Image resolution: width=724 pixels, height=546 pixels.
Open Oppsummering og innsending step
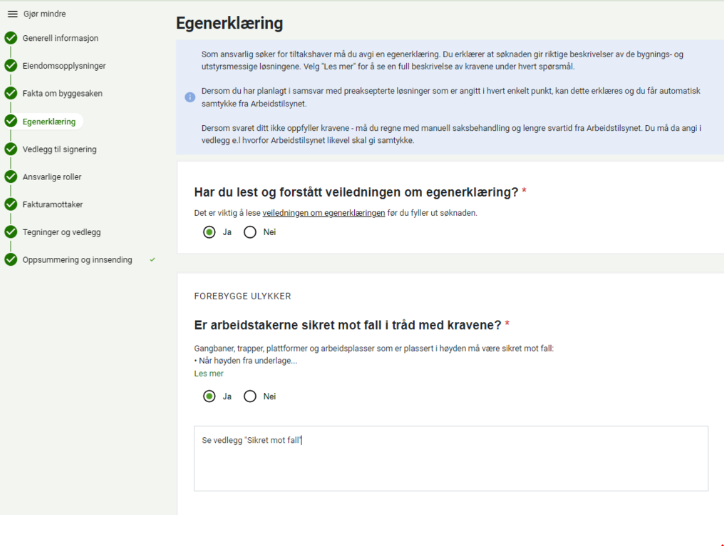pyautogui.click(x=77, y=260)
